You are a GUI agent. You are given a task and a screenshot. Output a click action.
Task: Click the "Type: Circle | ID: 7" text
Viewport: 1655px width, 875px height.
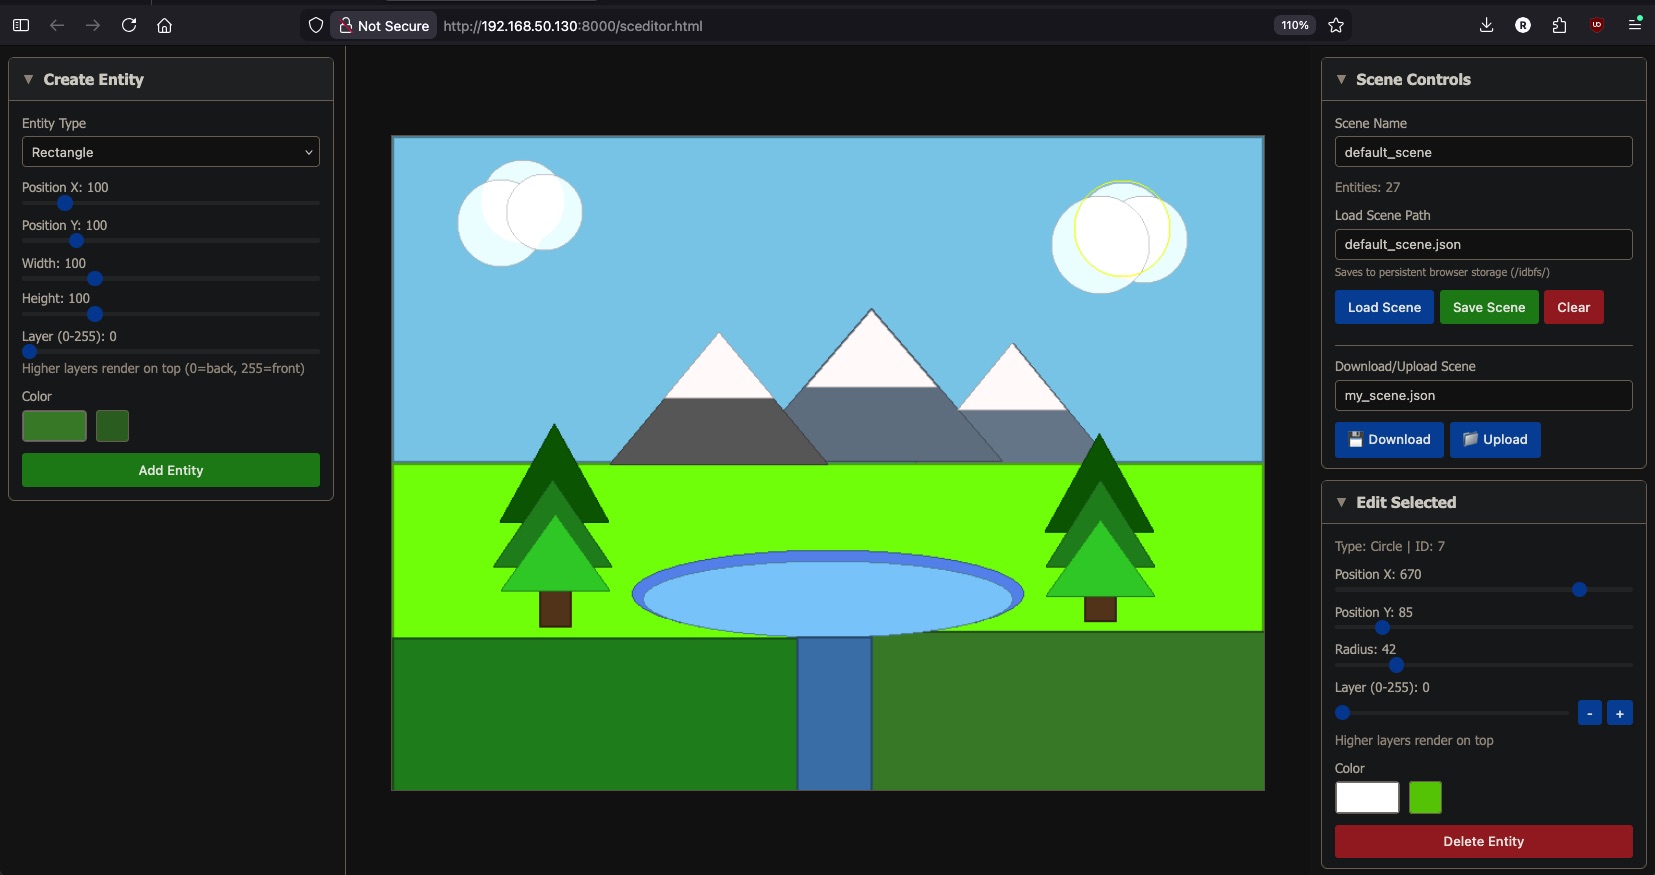tap(1389, 546)
